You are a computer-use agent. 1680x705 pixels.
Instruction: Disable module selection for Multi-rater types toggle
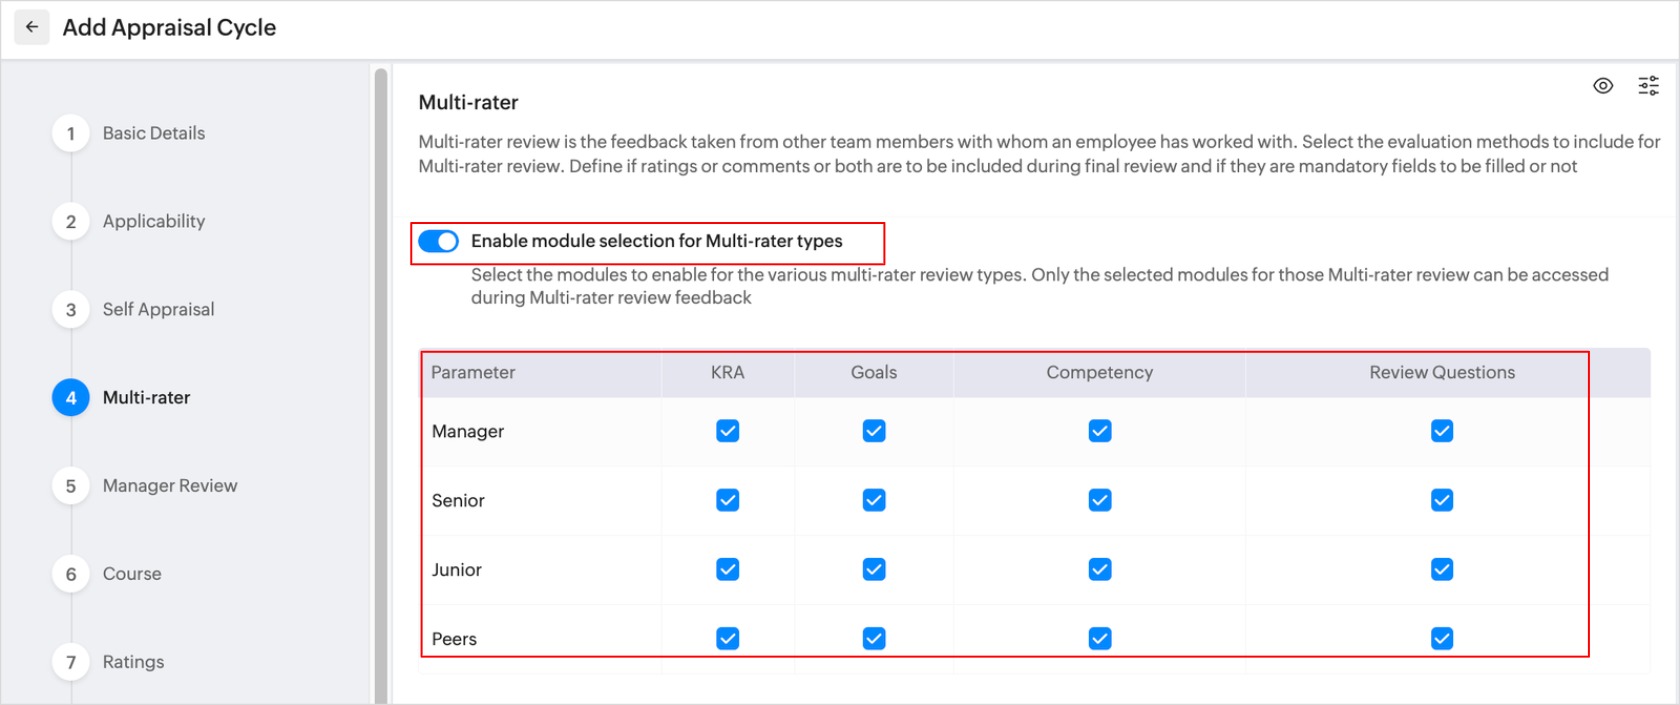tap(438, 241)
